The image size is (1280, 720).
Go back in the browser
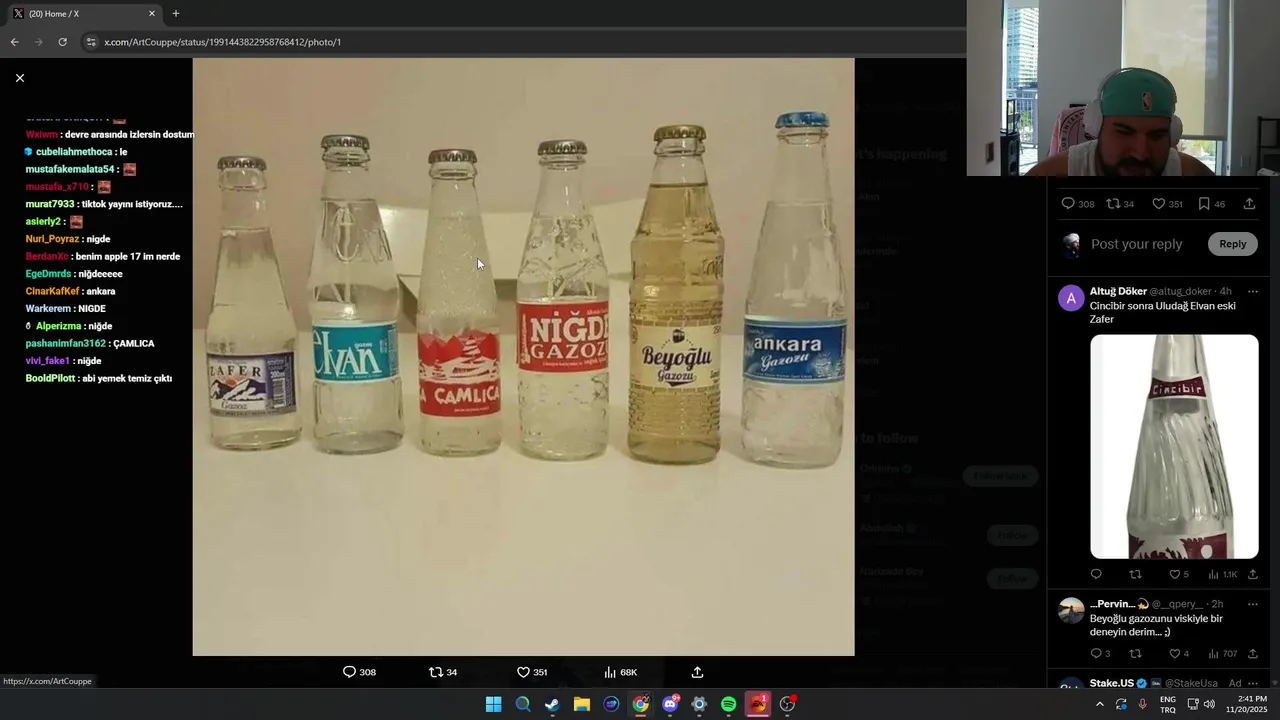point(14,42)
